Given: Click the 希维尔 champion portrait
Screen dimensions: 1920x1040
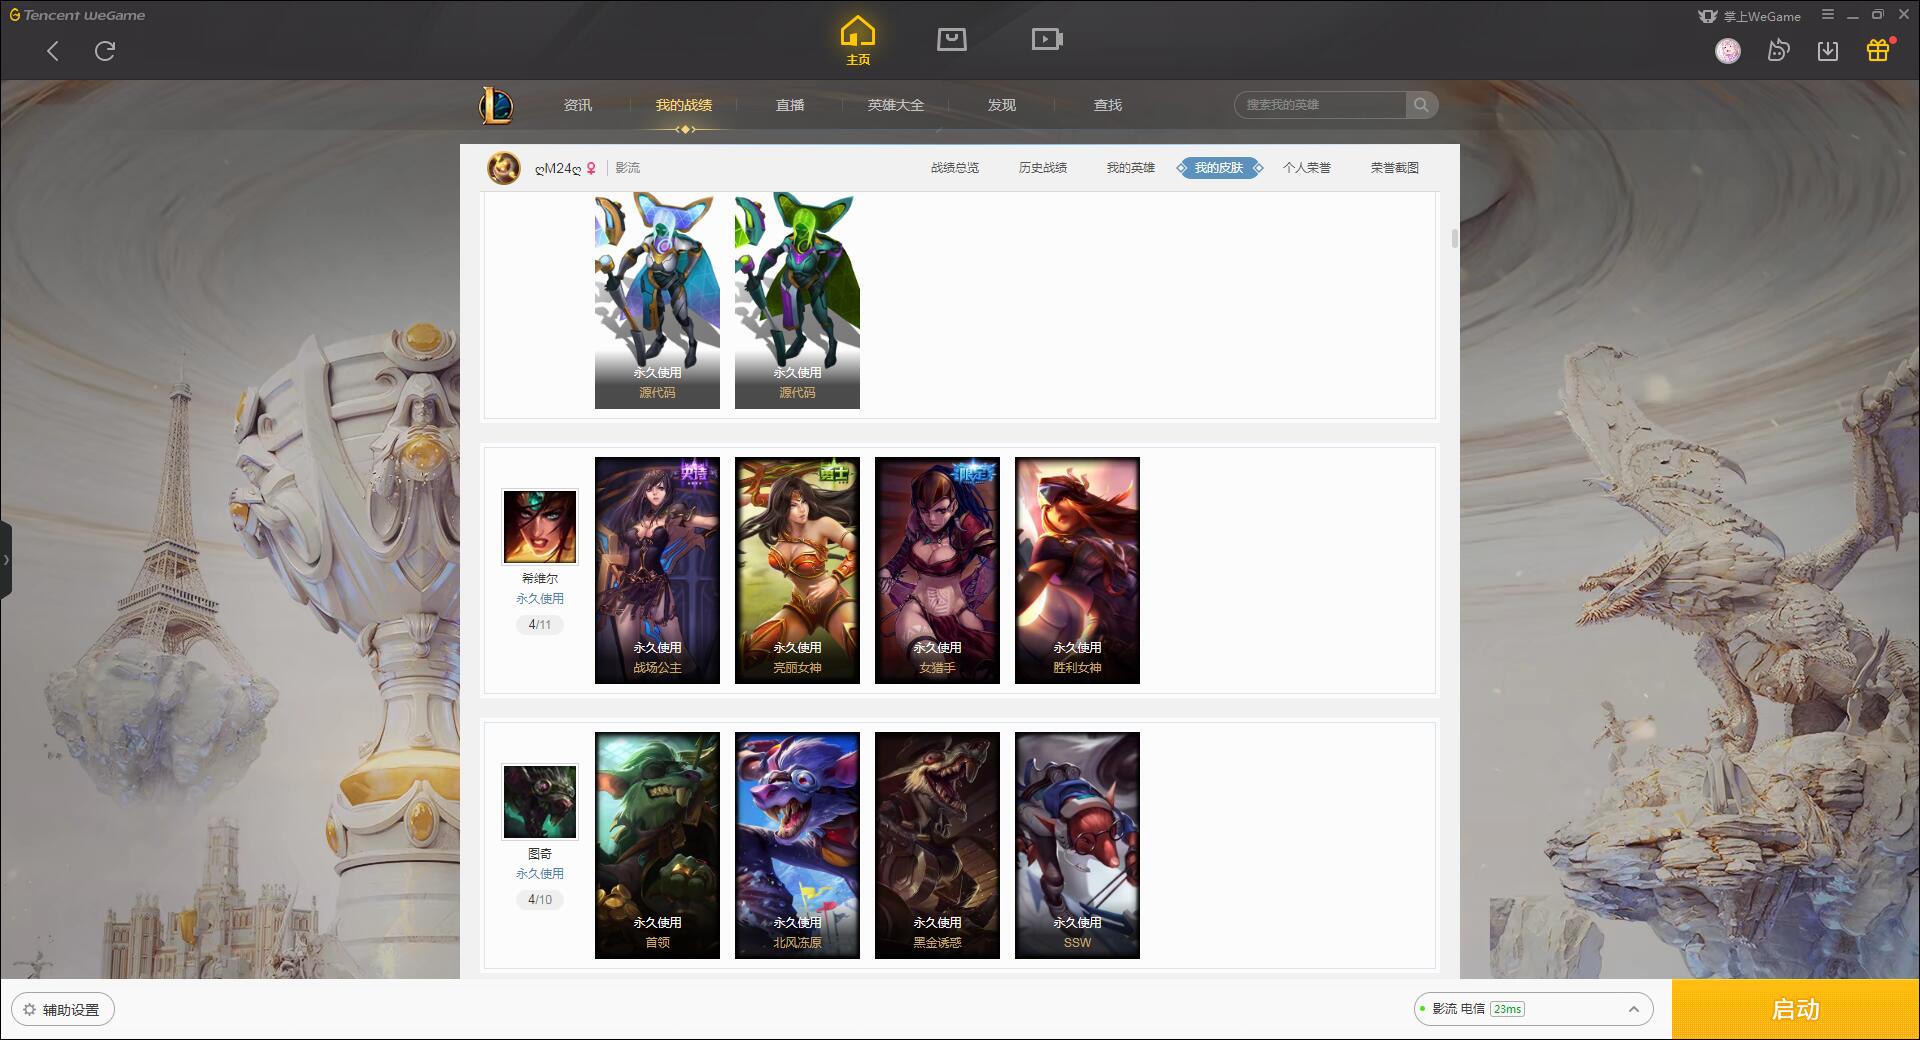Looking at the screenshot, I should (540, 527).
